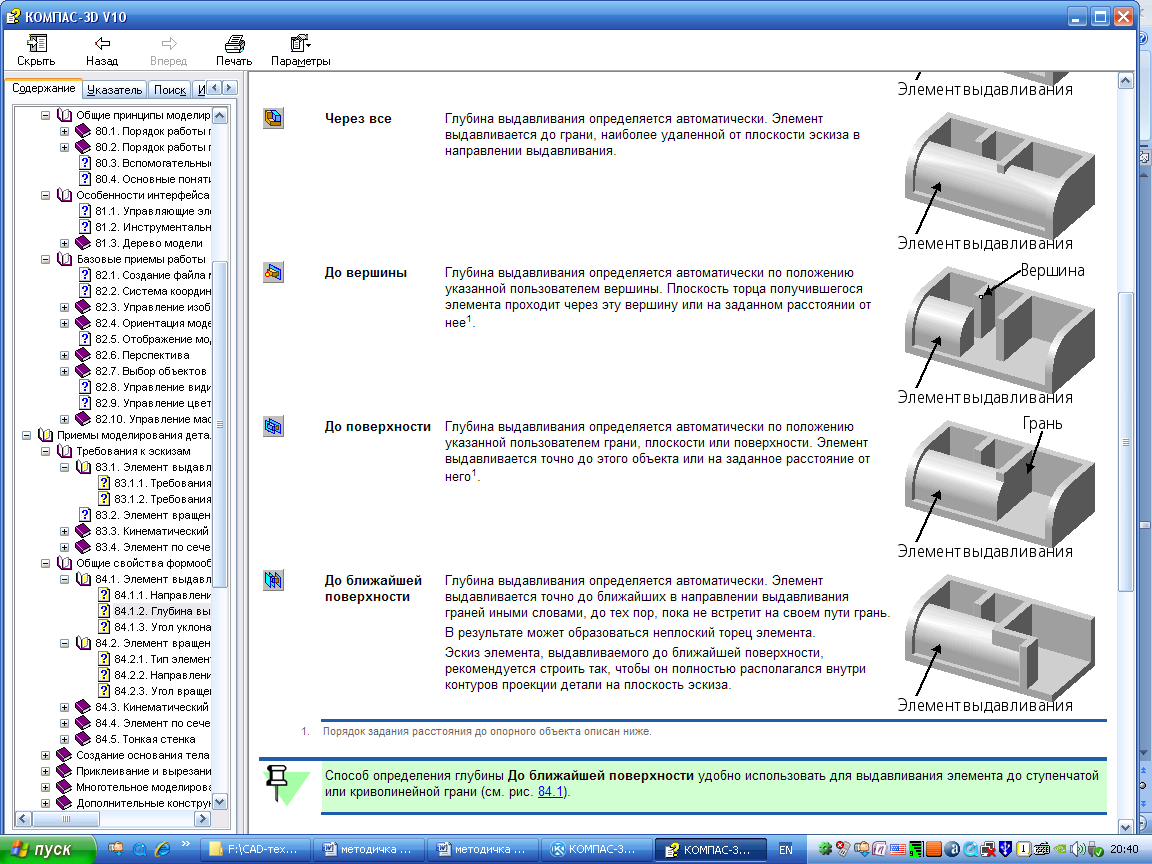Click the tree horizontal scrollbar right arrow
Screen dimensions: 1152x864
[204, 818]
